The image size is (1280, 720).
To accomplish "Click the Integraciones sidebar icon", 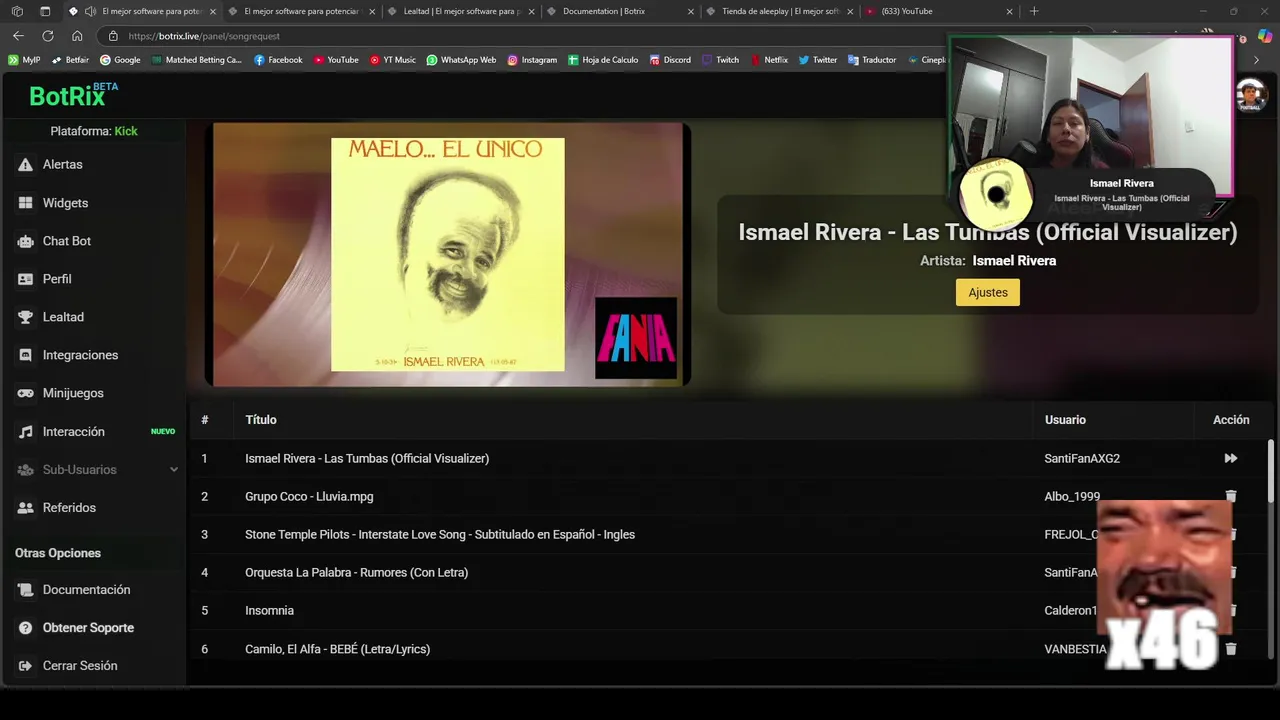I will 25,355.
